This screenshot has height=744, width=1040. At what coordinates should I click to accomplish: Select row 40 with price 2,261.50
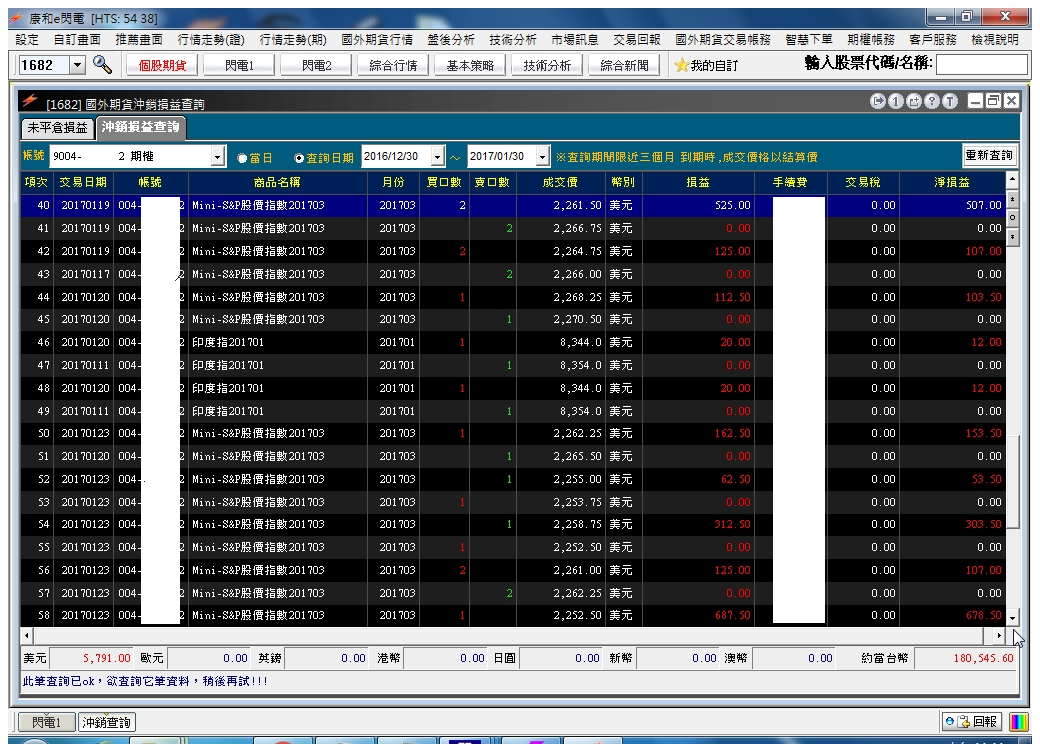513,206
